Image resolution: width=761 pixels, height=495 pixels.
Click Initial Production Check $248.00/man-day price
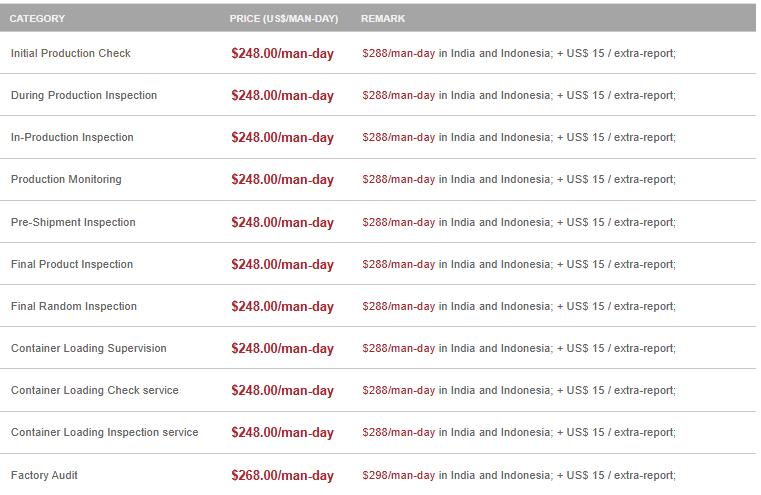click(x=282, y=54)
